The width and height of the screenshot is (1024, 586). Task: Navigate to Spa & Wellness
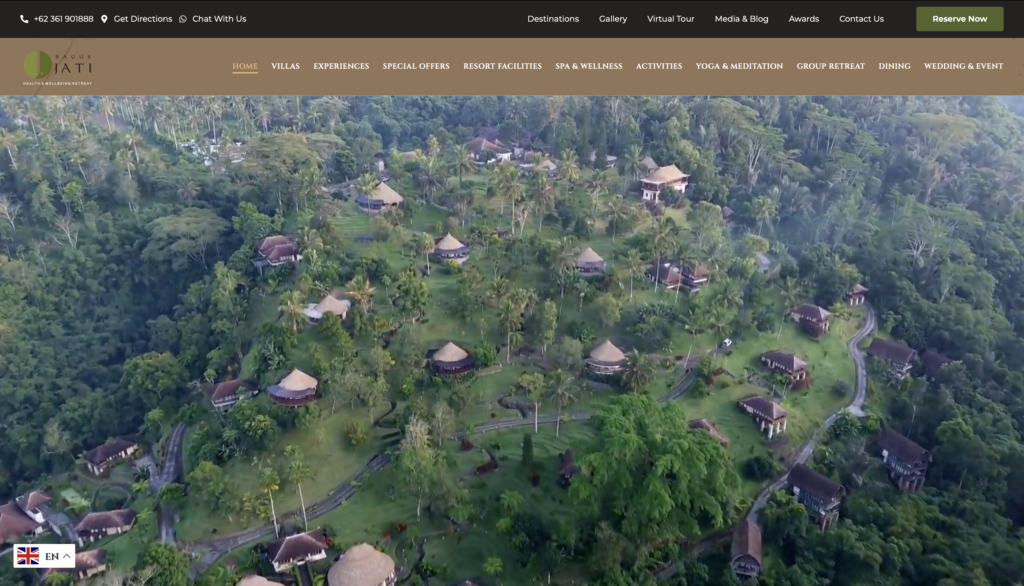point(589,67)
